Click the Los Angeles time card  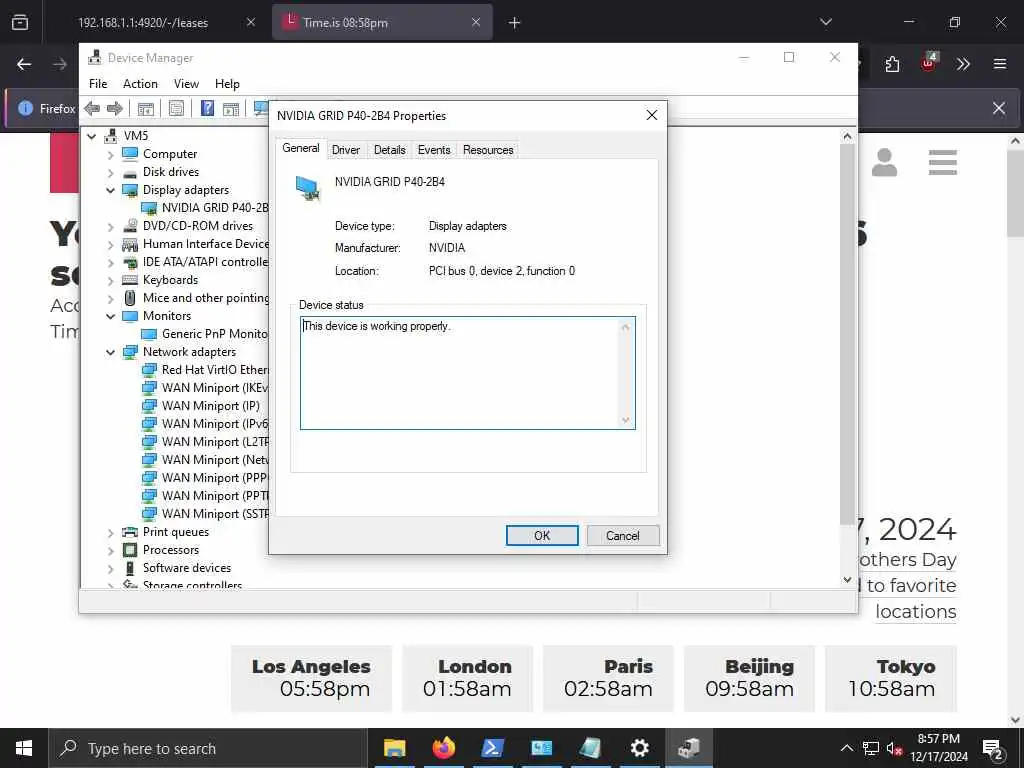point(311,678)
